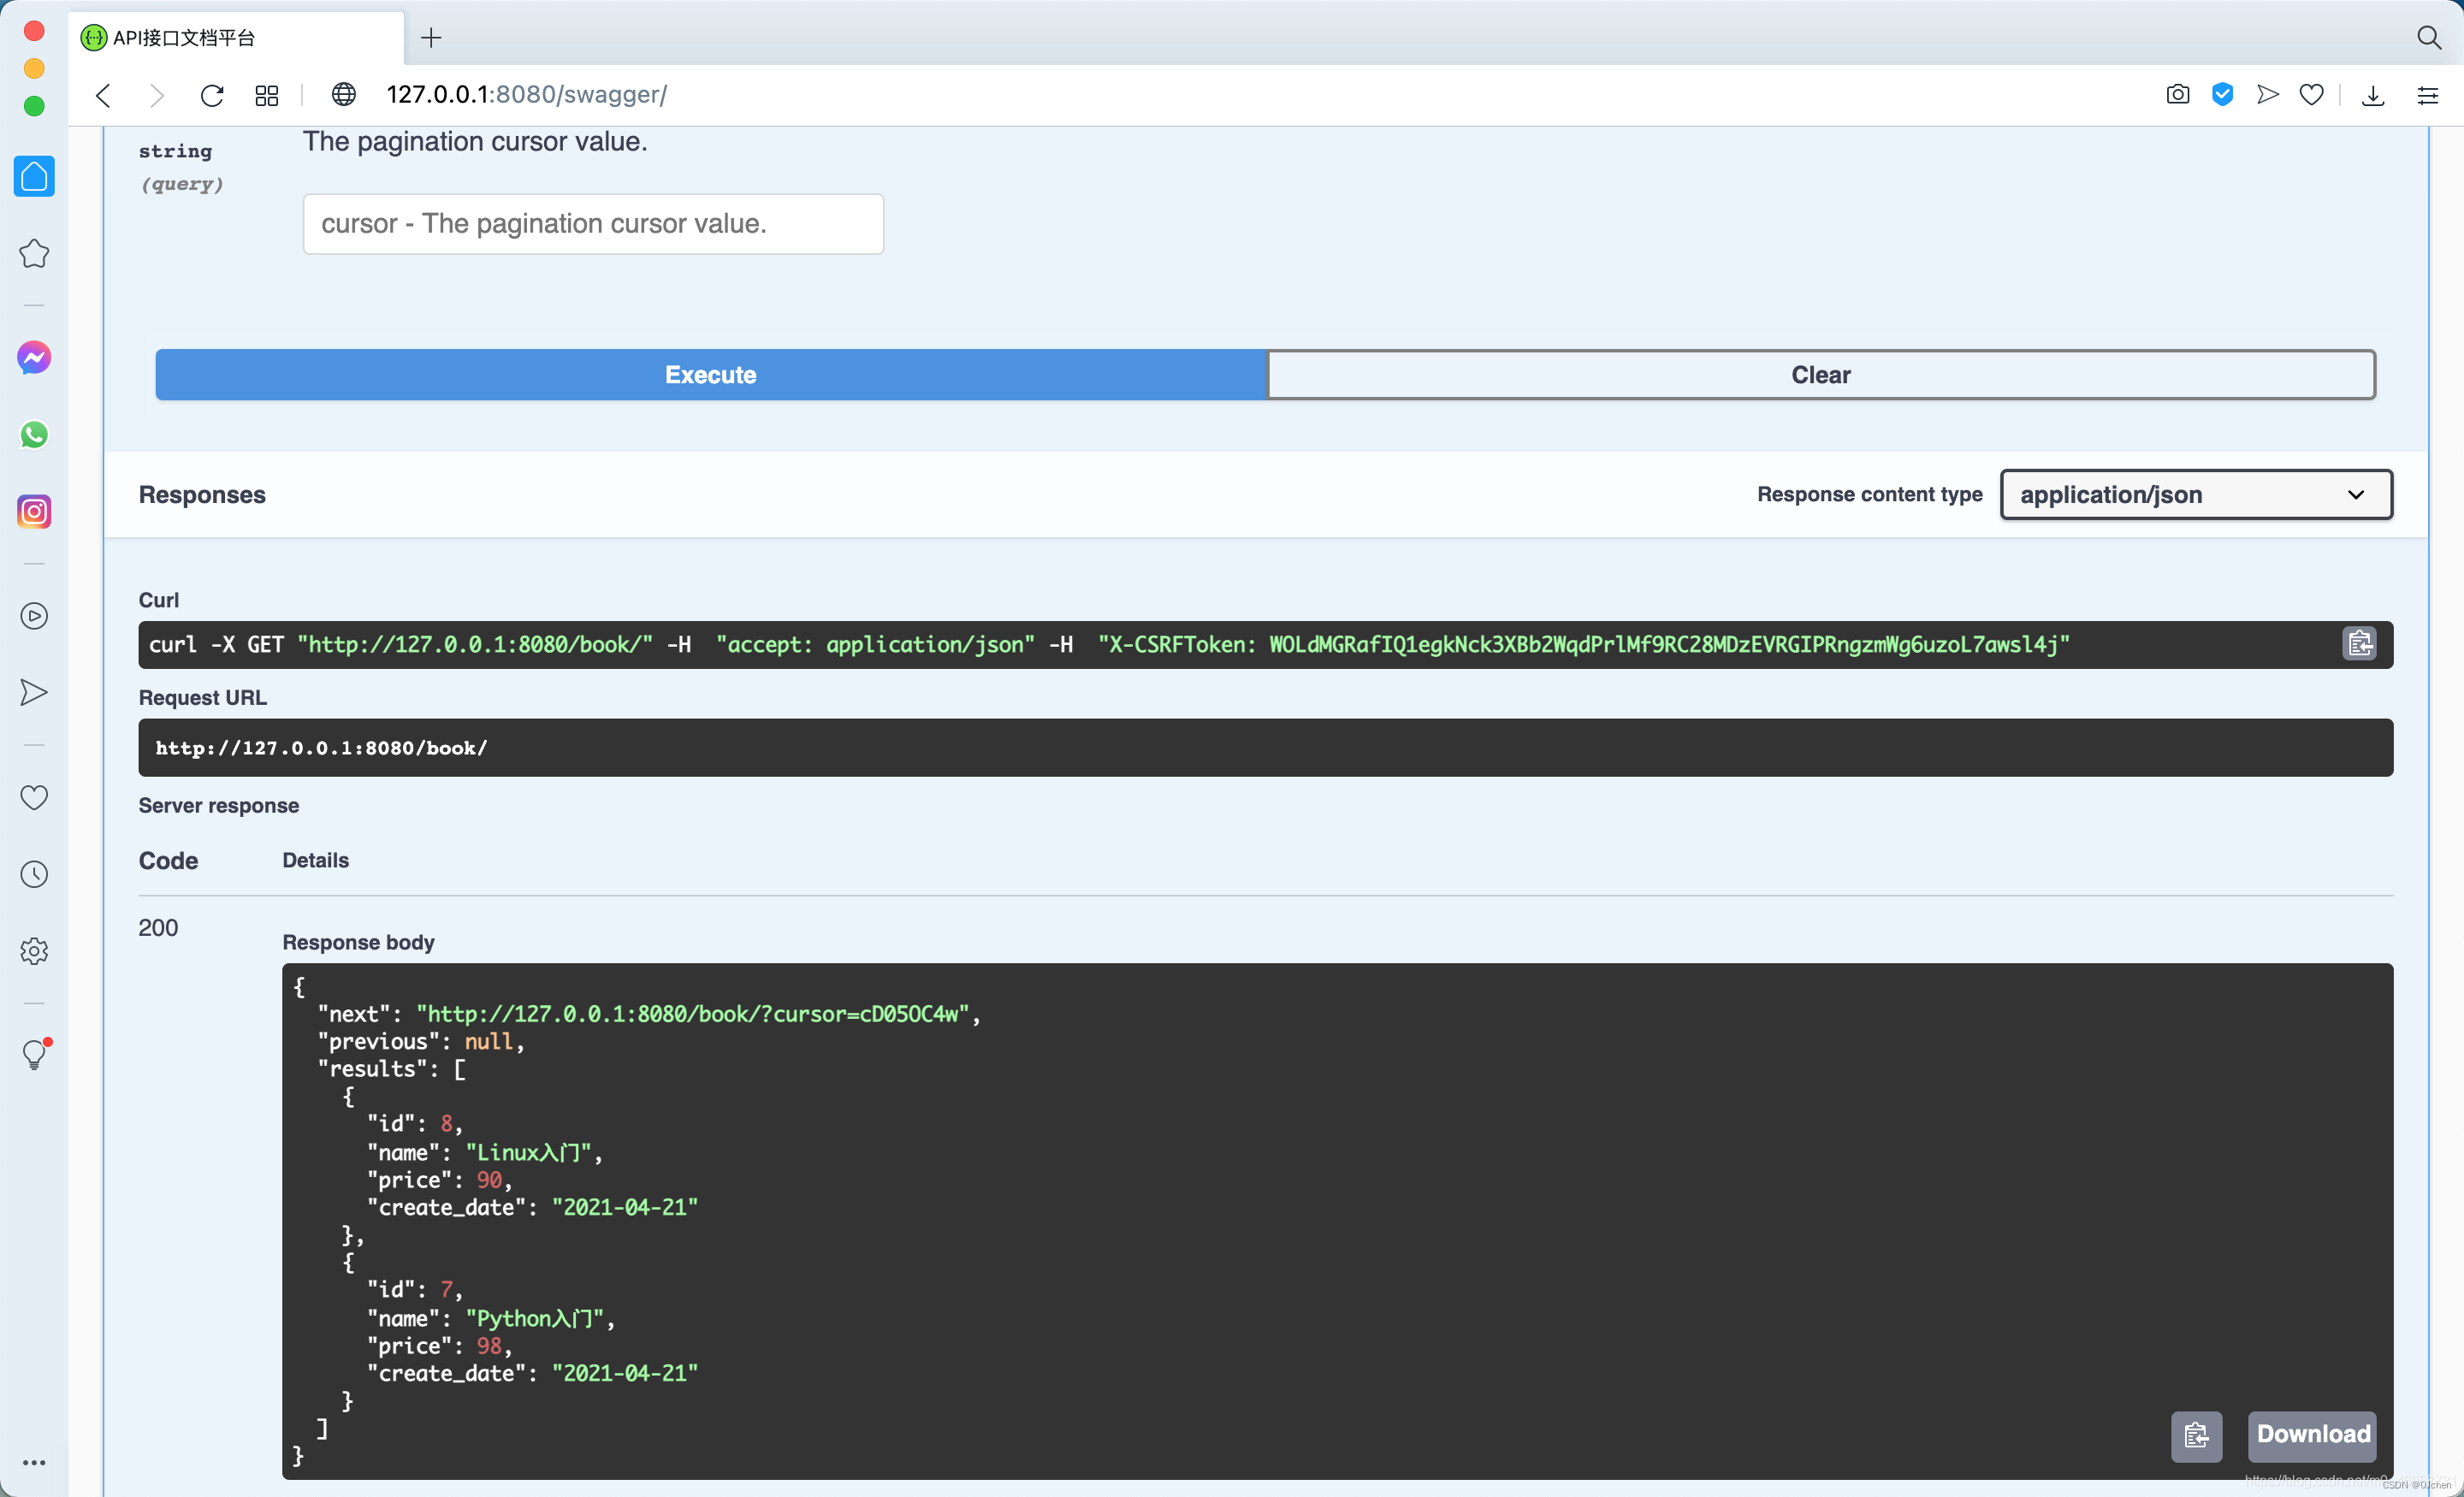
Task: Click the next page cursor link
Action: coord(688,1013)
